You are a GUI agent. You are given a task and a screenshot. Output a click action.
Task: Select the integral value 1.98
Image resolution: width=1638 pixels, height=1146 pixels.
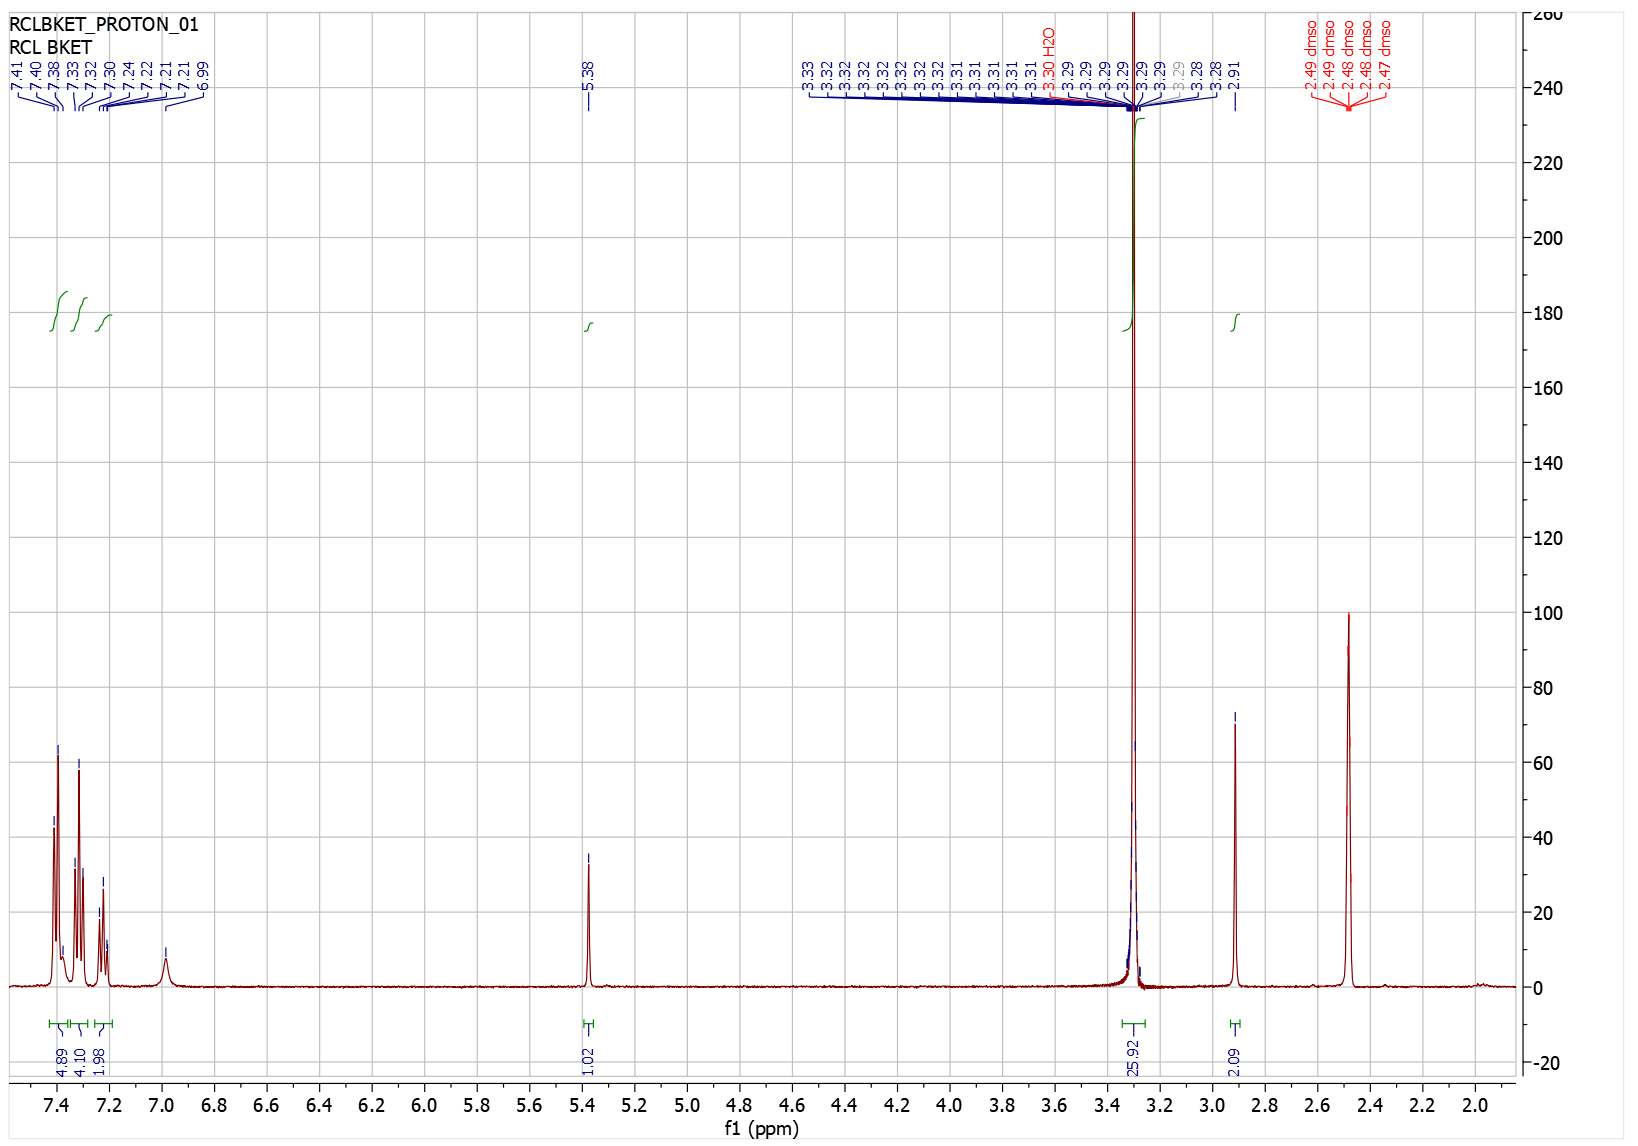tap(99, 1060)
